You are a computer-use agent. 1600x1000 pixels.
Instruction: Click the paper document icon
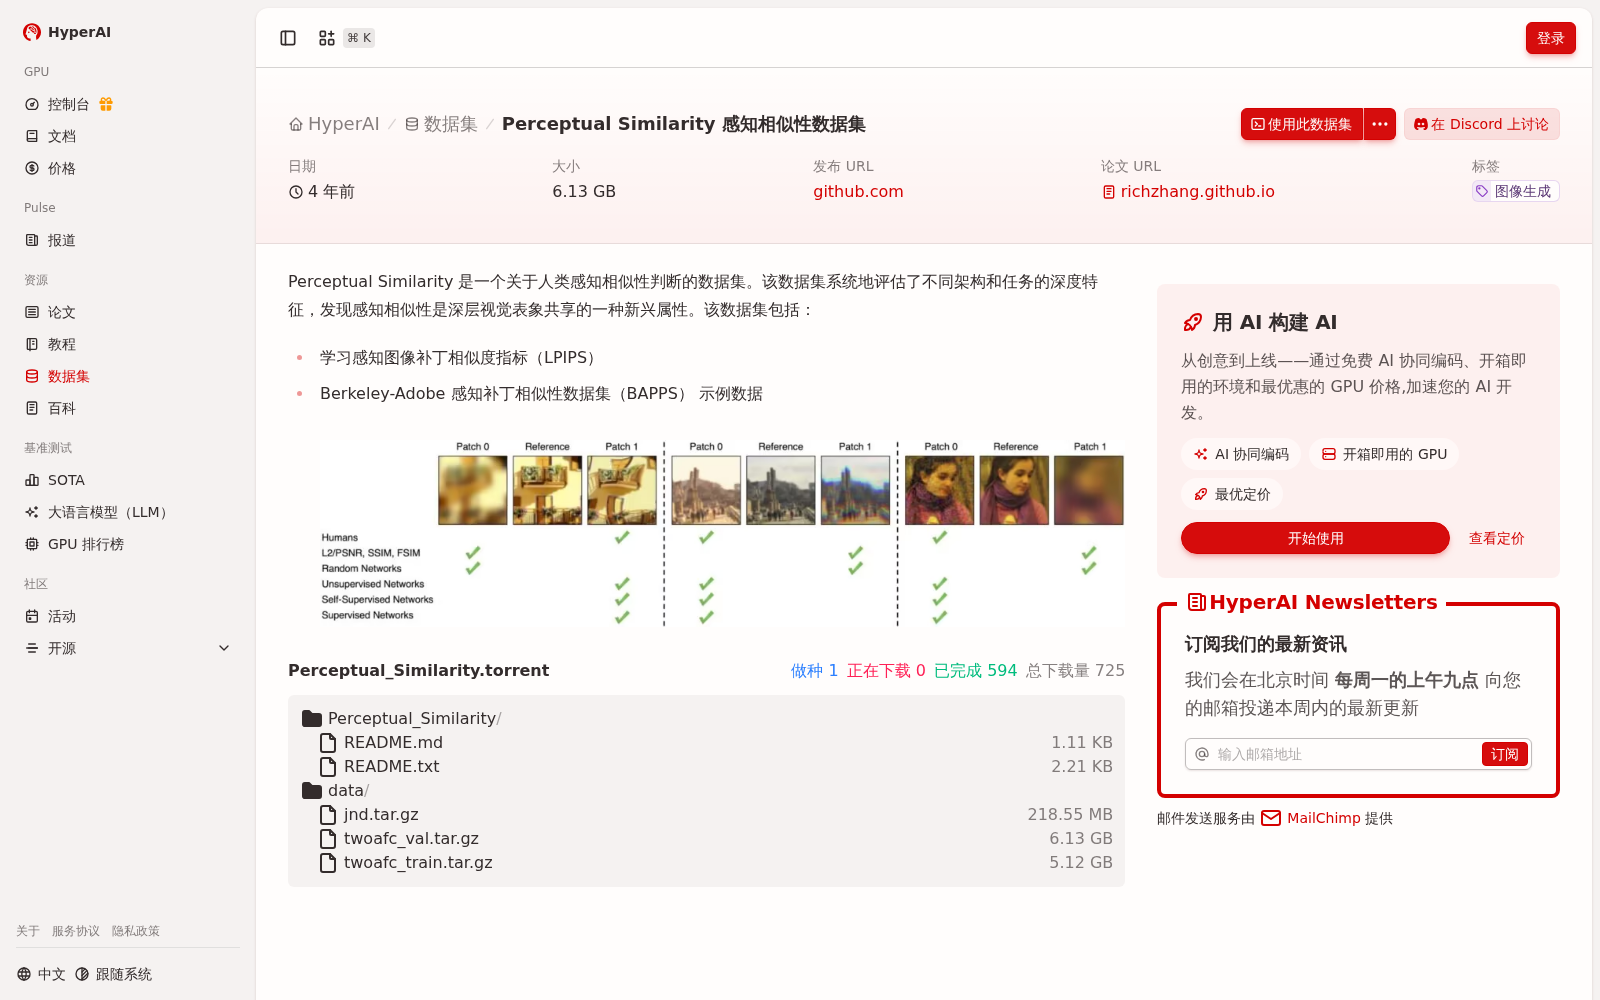click(x=1109, y=192)
